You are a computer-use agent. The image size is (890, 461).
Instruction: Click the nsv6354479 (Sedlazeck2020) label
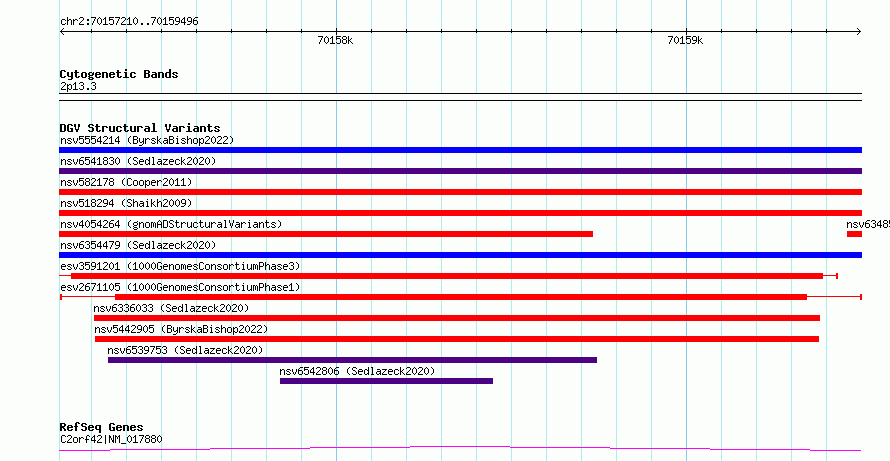pyautogui.click(x=138, y=245)
